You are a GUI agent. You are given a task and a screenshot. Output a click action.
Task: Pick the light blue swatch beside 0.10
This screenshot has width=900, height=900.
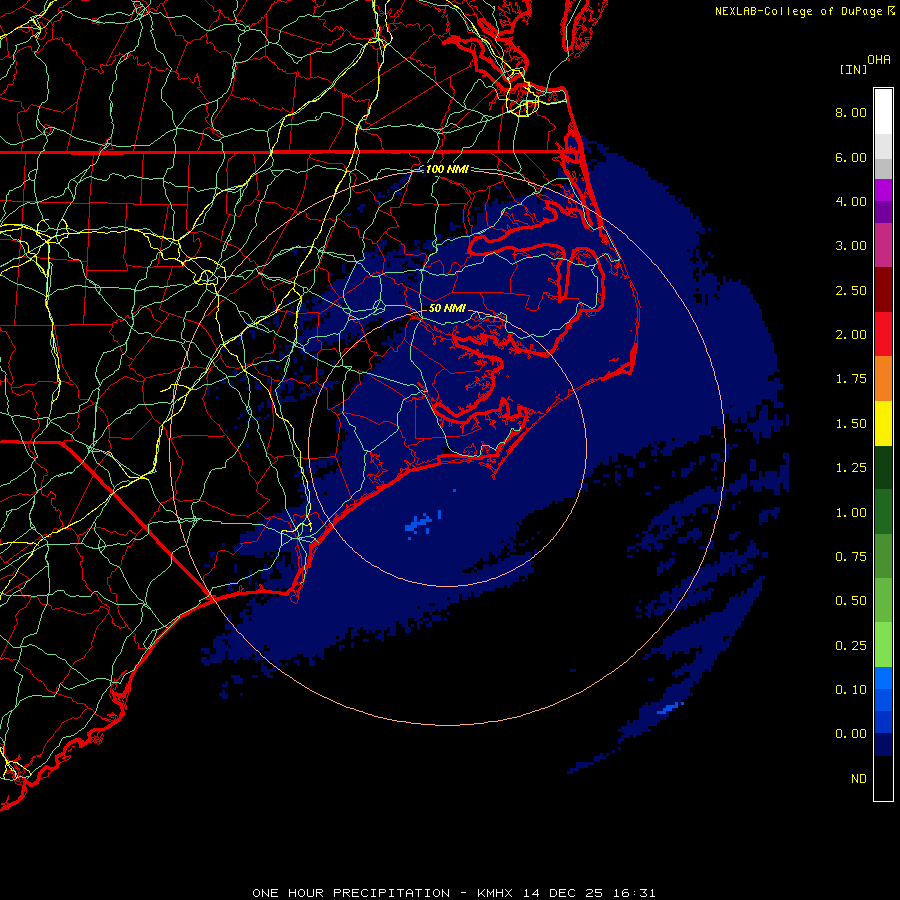pos(883,678)
